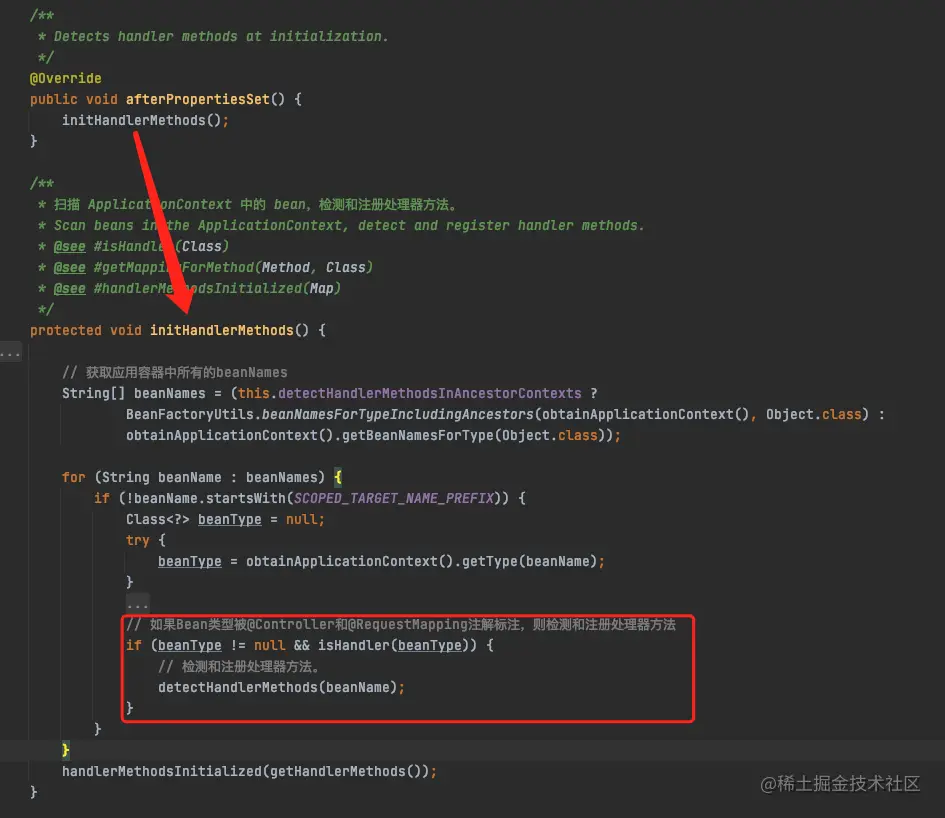Click the BeanFactoryUtils class name

click(x=190, y=414)
